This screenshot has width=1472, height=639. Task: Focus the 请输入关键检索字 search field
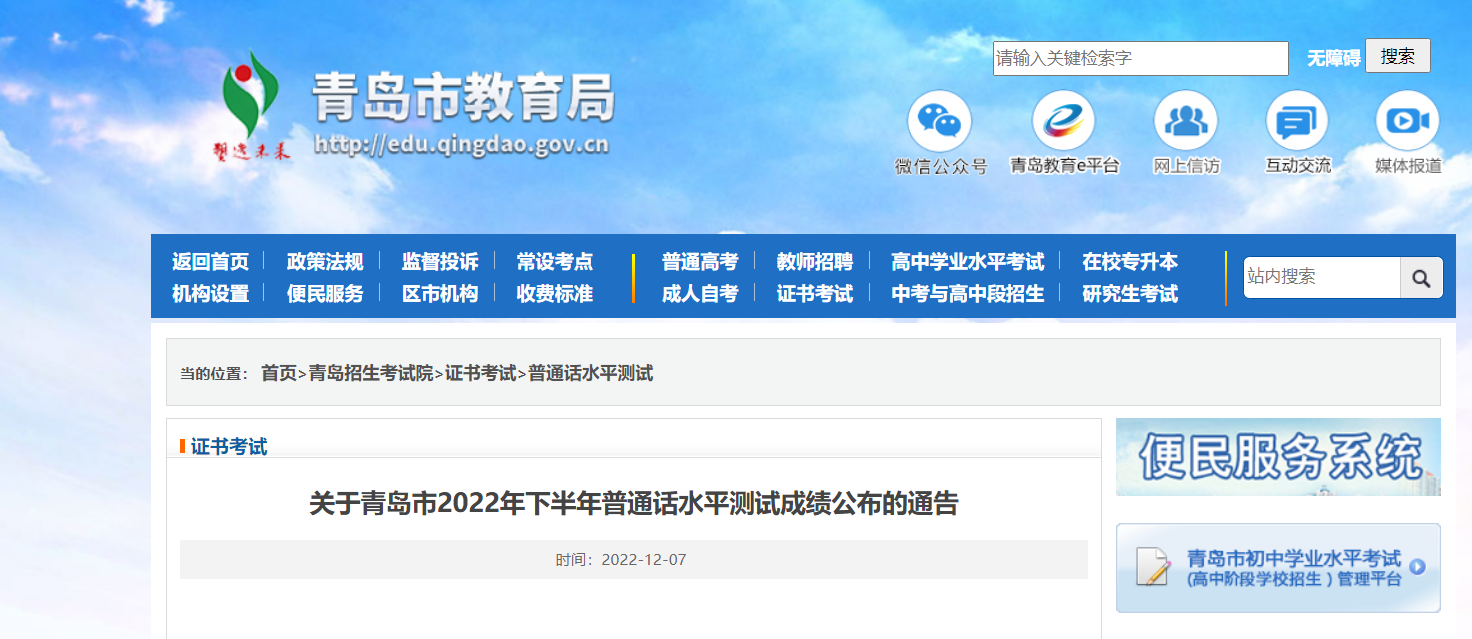[x=1141, y=58]
